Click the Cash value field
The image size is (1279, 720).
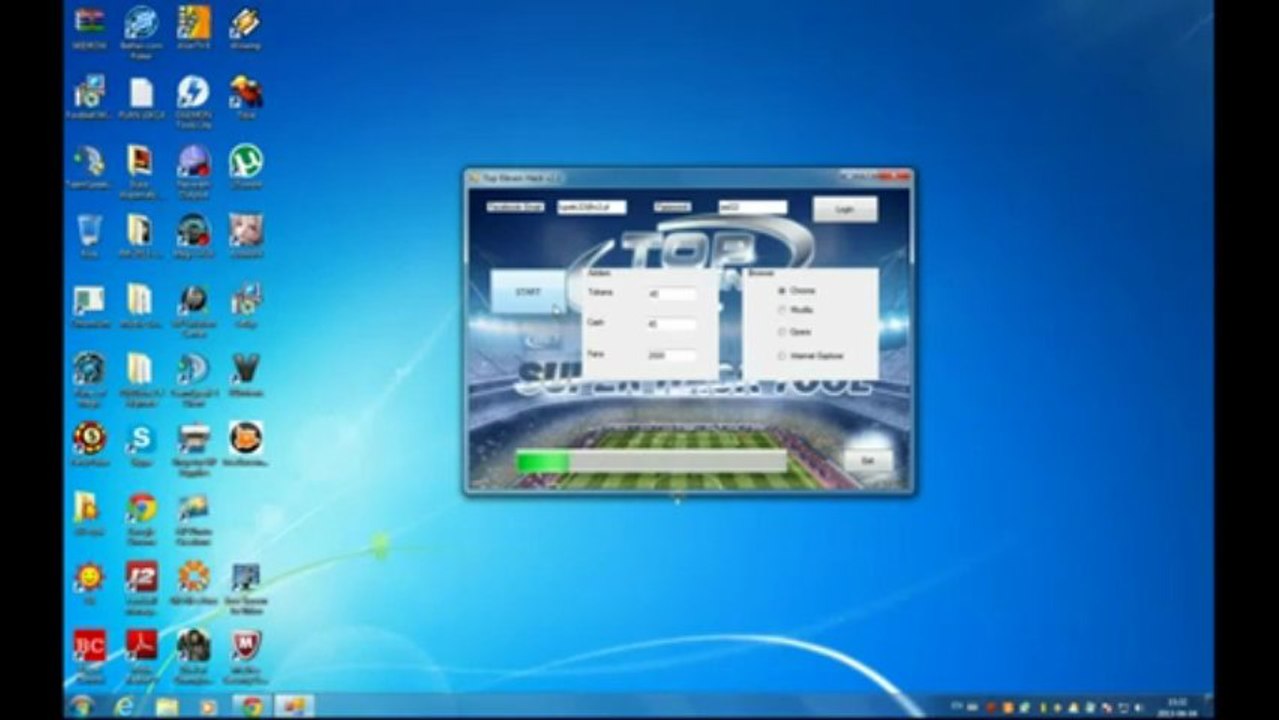click(x=671, y=324)
